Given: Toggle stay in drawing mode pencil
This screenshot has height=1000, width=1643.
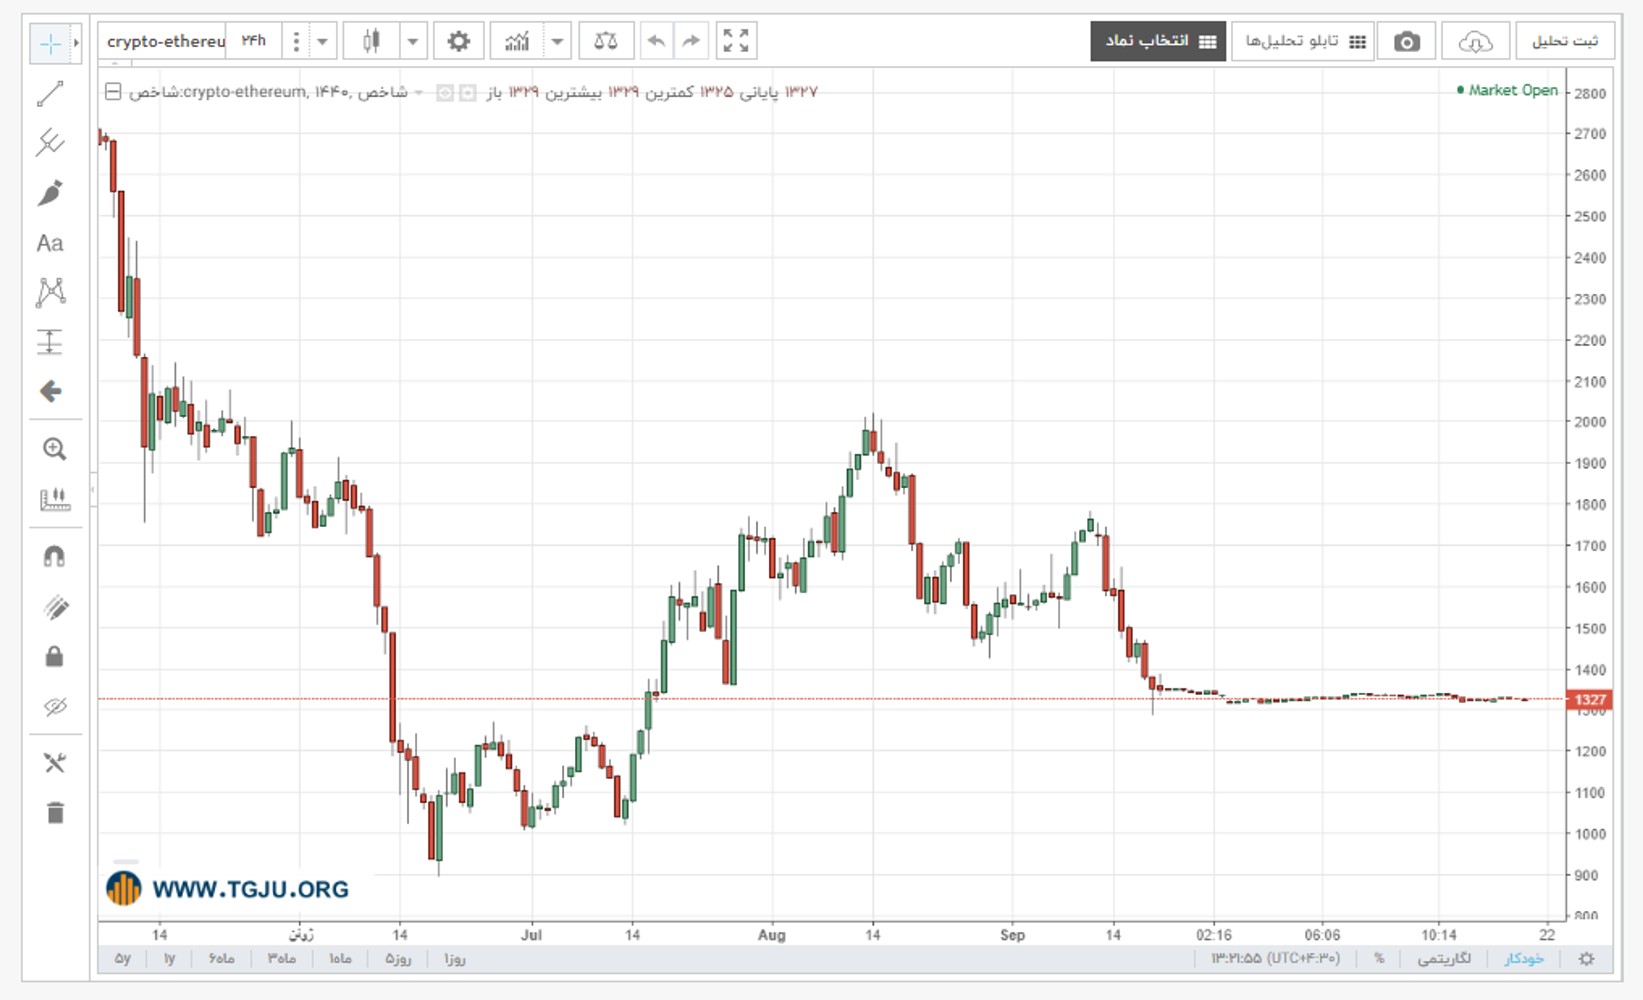Looking at the screenshot, I should pyautogui.click(x=55, y=607).
